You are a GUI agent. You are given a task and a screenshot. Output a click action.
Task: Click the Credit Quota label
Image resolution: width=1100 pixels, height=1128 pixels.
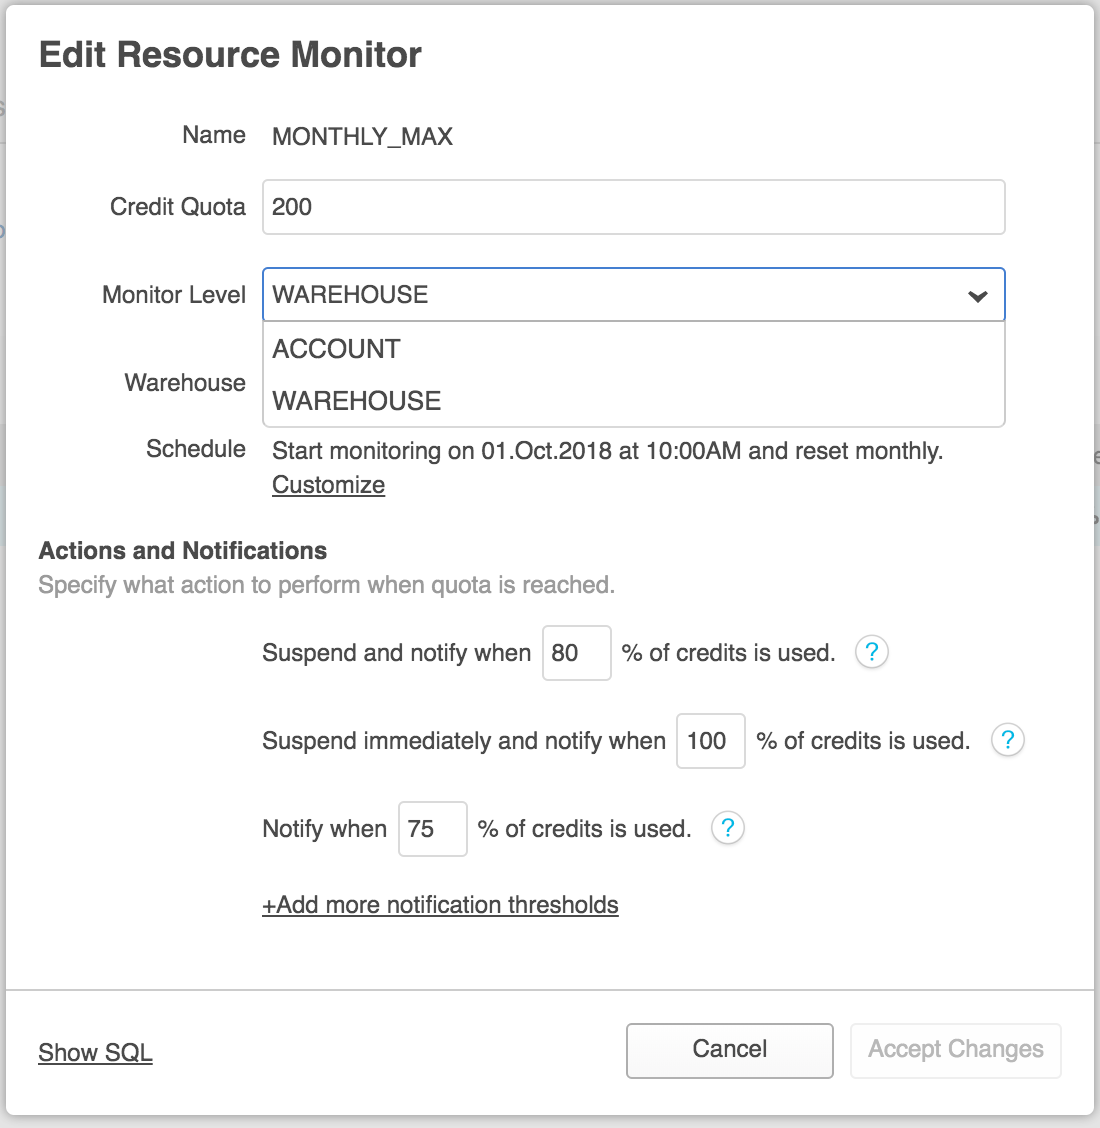(x=178, y=206)
